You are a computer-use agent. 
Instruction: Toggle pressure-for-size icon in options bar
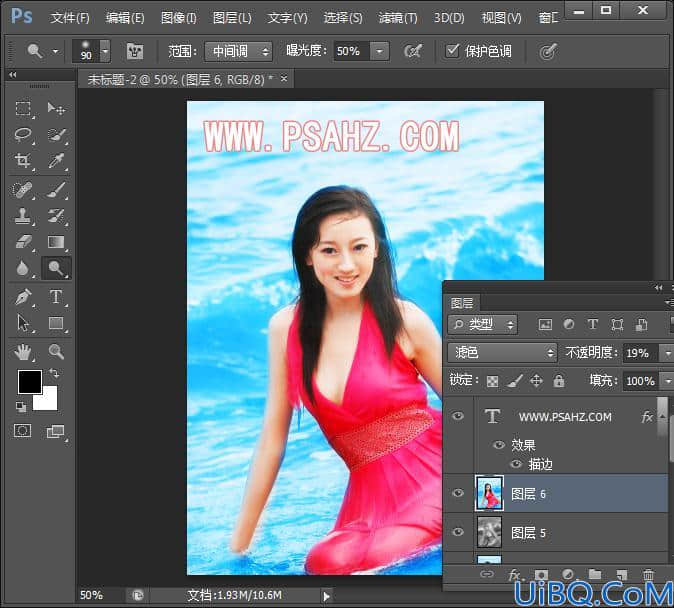[548, 52]
